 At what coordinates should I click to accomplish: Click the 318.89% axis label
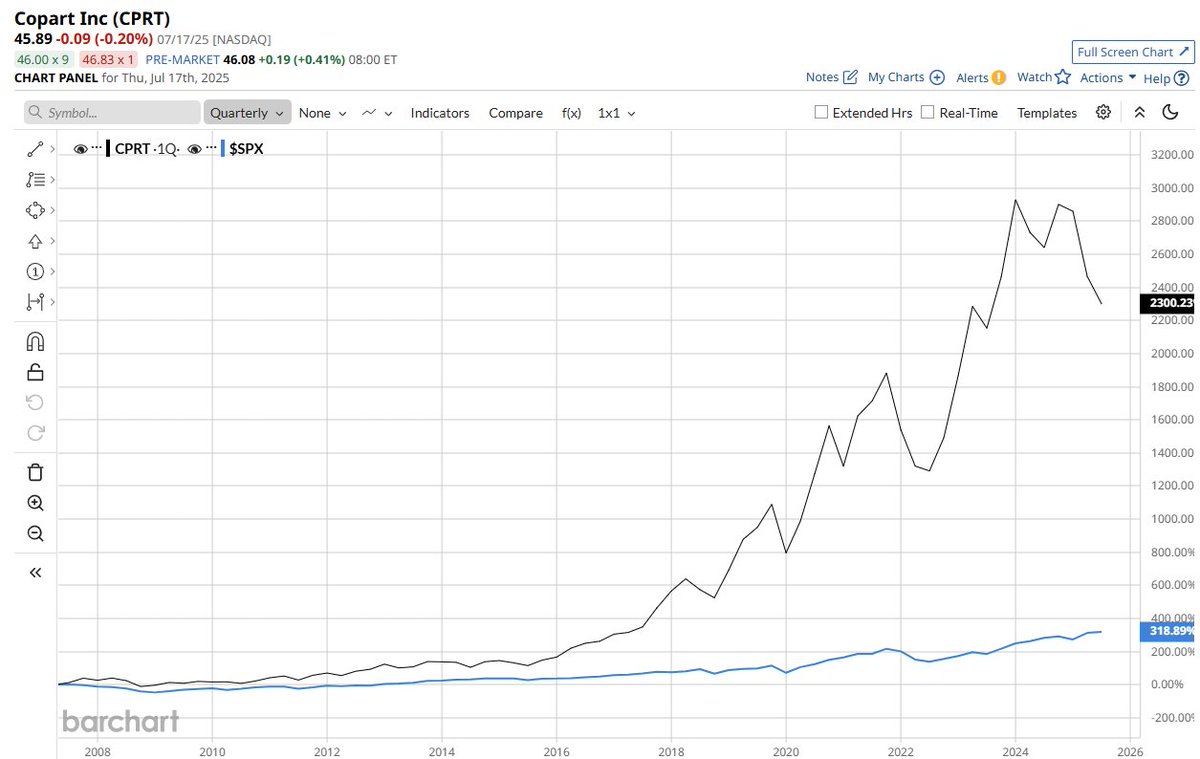1167,632
